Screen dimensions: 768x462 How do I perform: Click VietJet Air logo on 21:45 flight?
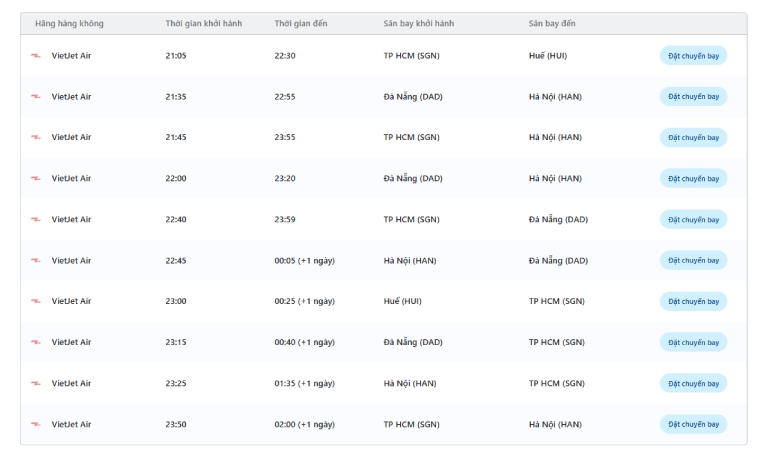36,138
